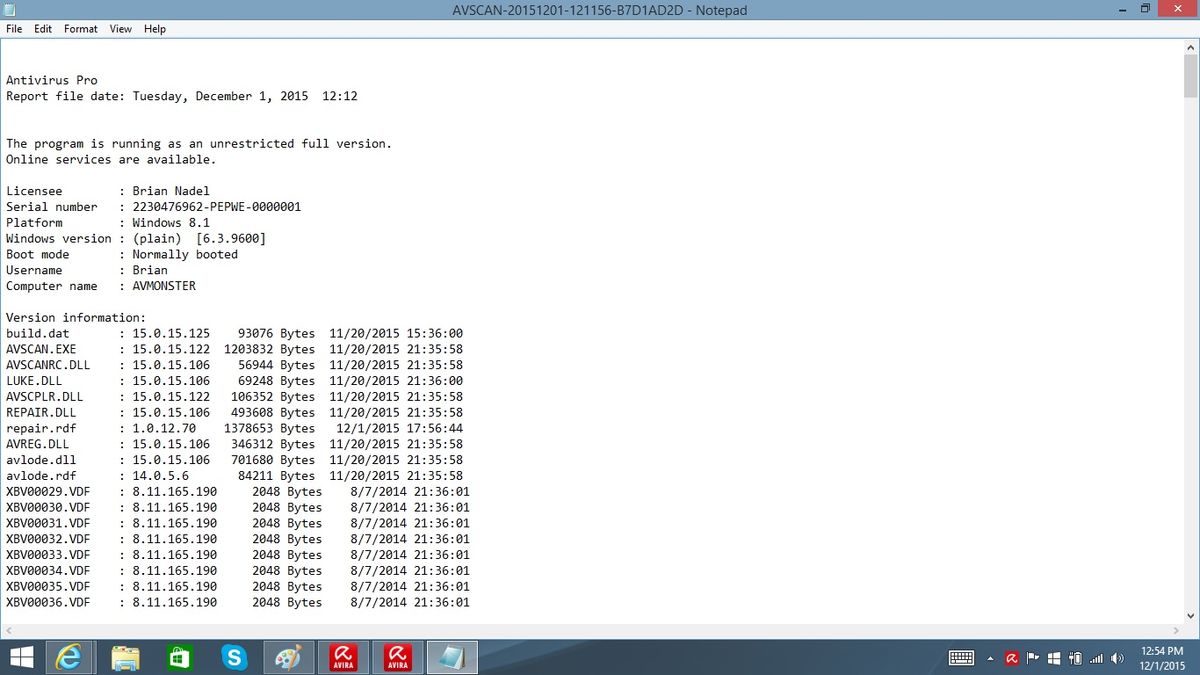Click the Username line
The height and width of the screenshot is (675, 1200).
click(87, 270)
